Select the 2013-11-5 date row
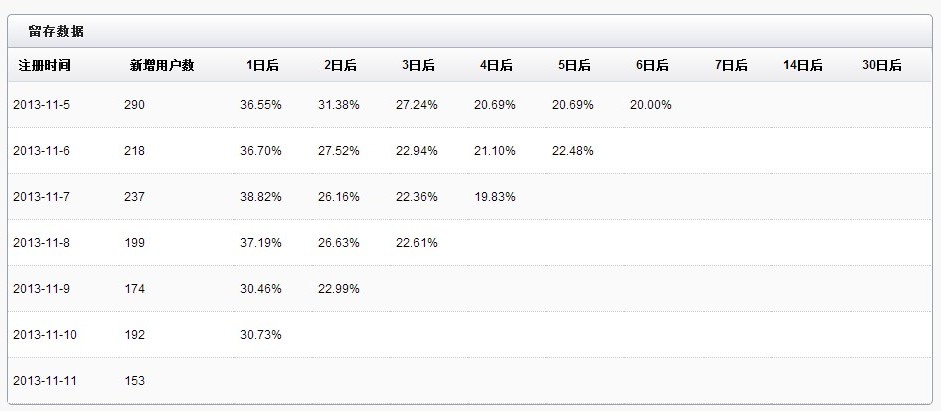Screen dimensions: 941x411 tap(39, 105)
